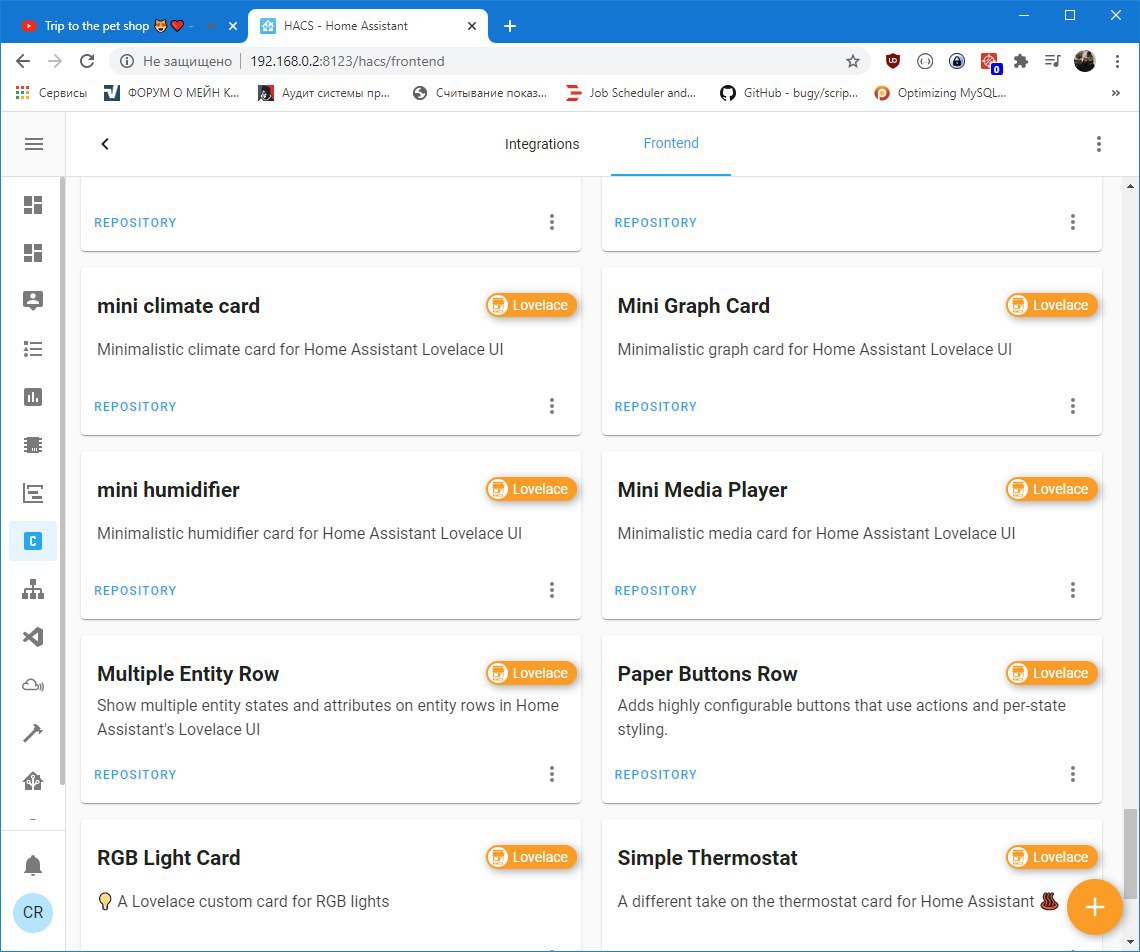Expand the bookmarks overflow chevron
Screen dimensions: 1140x952
pos(1116,92)
